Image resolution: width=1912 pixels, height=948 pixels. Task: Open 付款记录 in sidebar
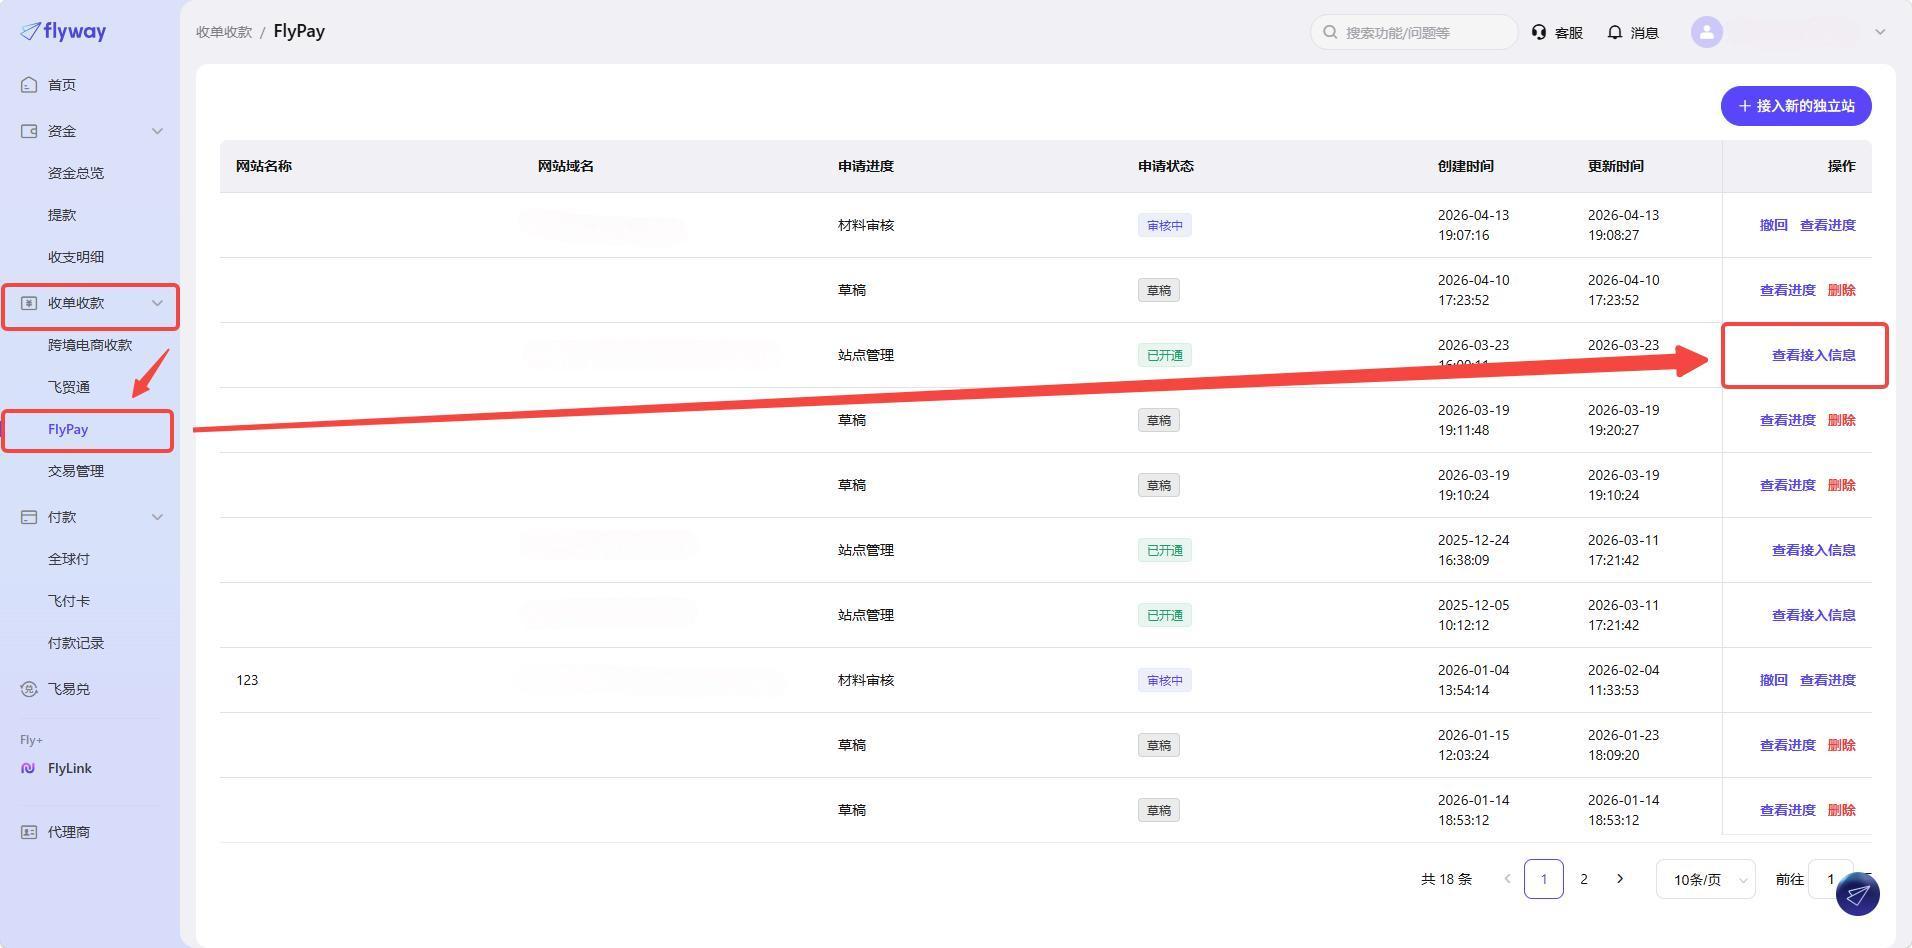pyautogui.click(x=76, y=643)
